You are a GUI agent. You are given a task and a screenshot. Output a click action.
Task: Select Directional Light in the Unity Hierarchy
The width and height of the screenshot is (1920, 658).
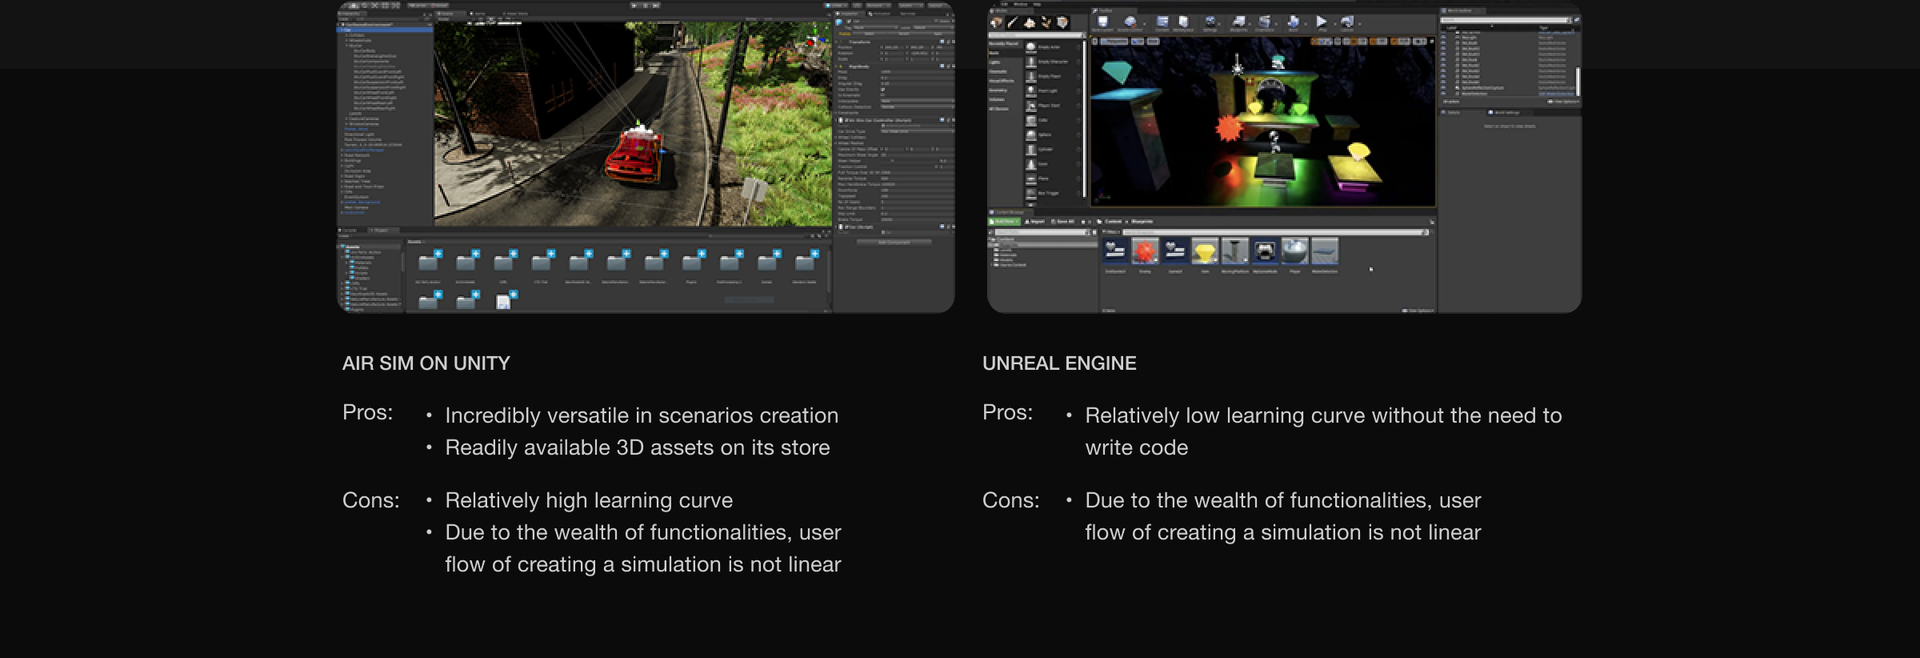tap(360, 134)
